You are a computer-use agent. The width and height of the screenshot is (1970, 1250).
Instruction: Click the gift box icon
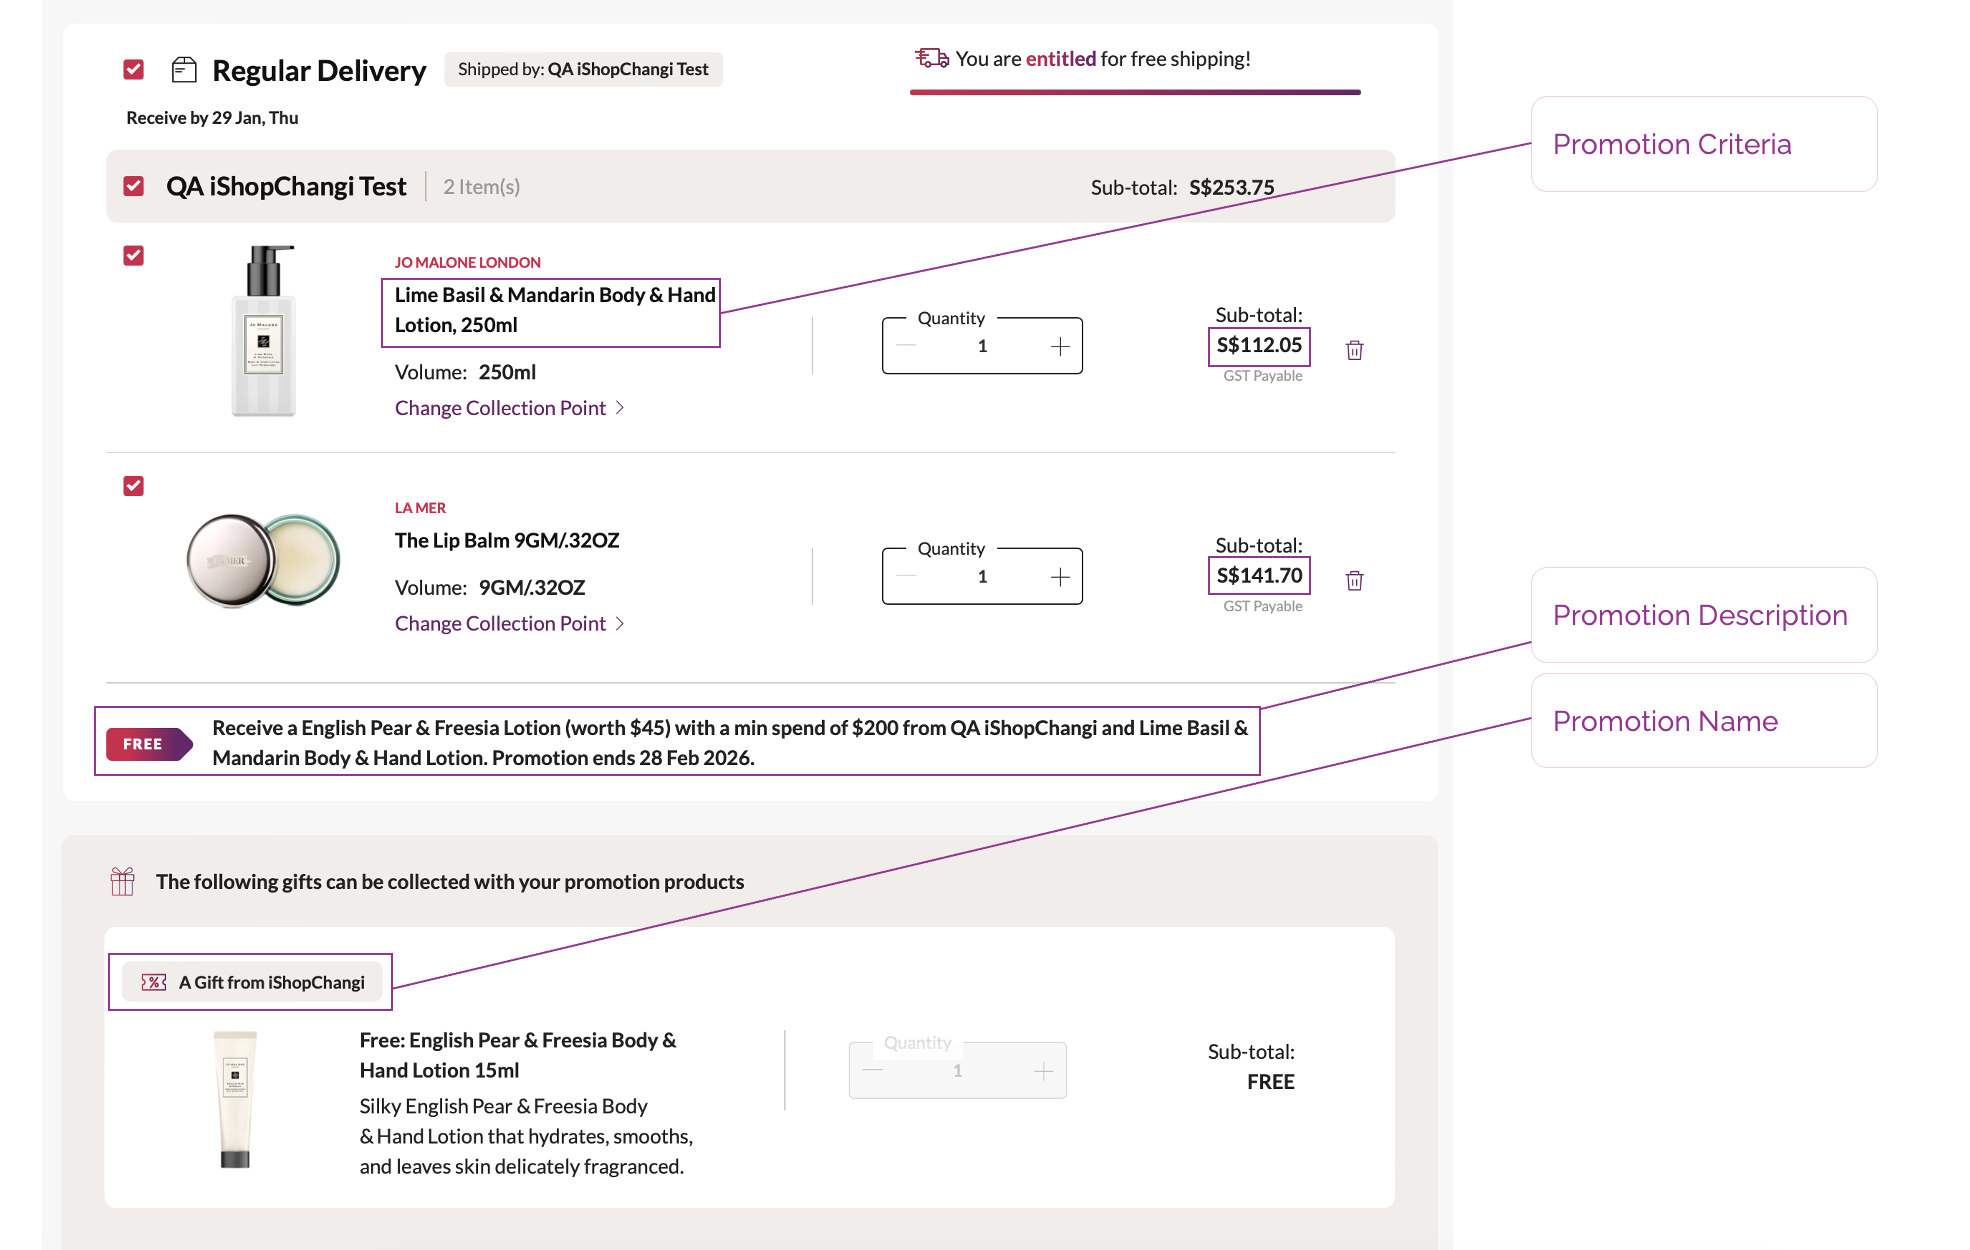point(123,881)
